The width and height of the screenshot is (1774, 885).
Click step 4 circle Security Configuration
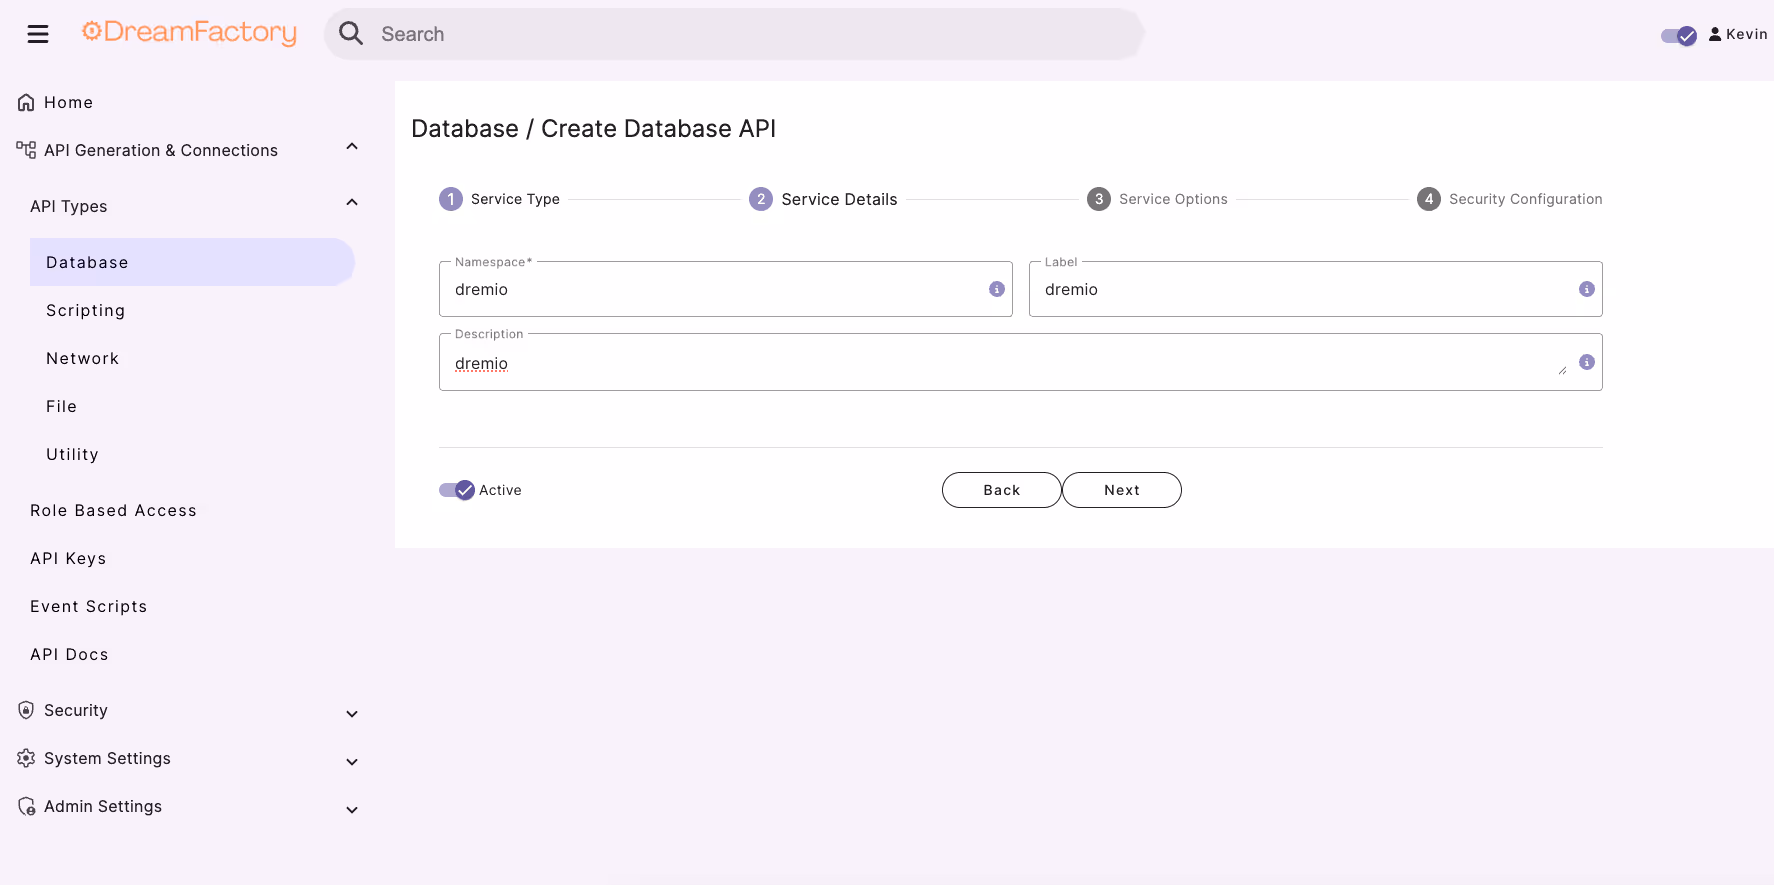pos(1429,199)
